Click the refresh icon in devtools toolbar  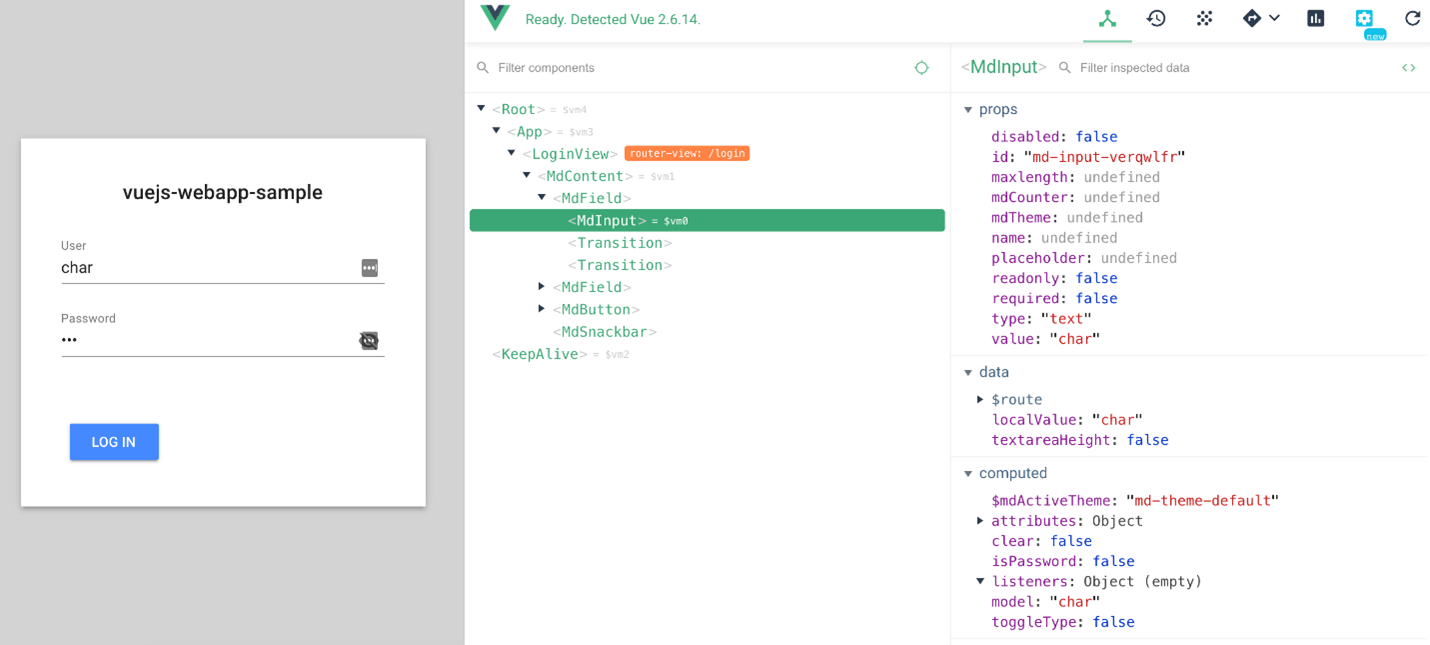pyautogui.click(x=1412, y=19)
